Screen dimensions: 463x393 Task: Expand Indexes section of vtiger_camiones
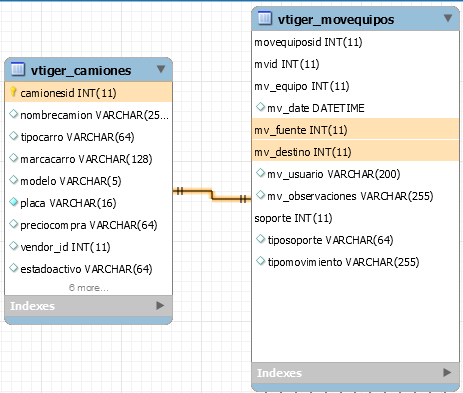[x=160, y=305]
